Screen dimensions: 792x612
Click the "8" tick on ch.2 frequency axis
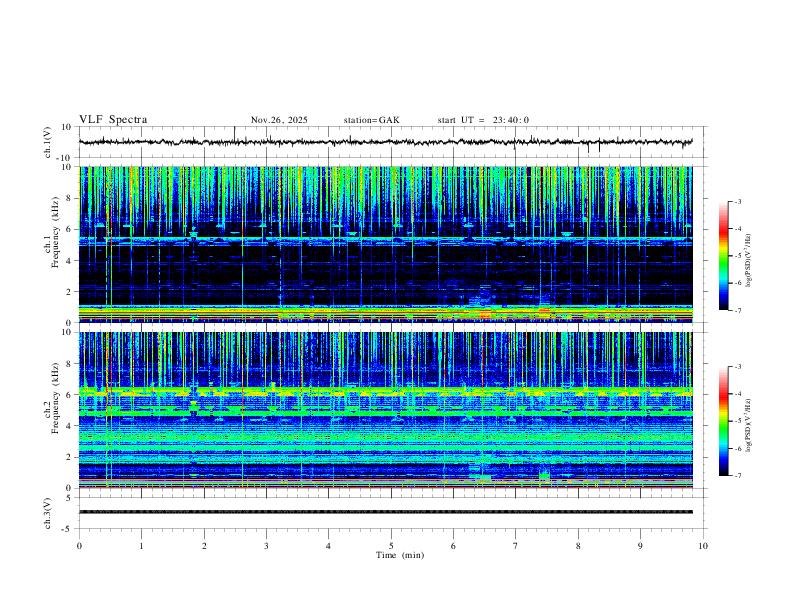tap(70, 364)
